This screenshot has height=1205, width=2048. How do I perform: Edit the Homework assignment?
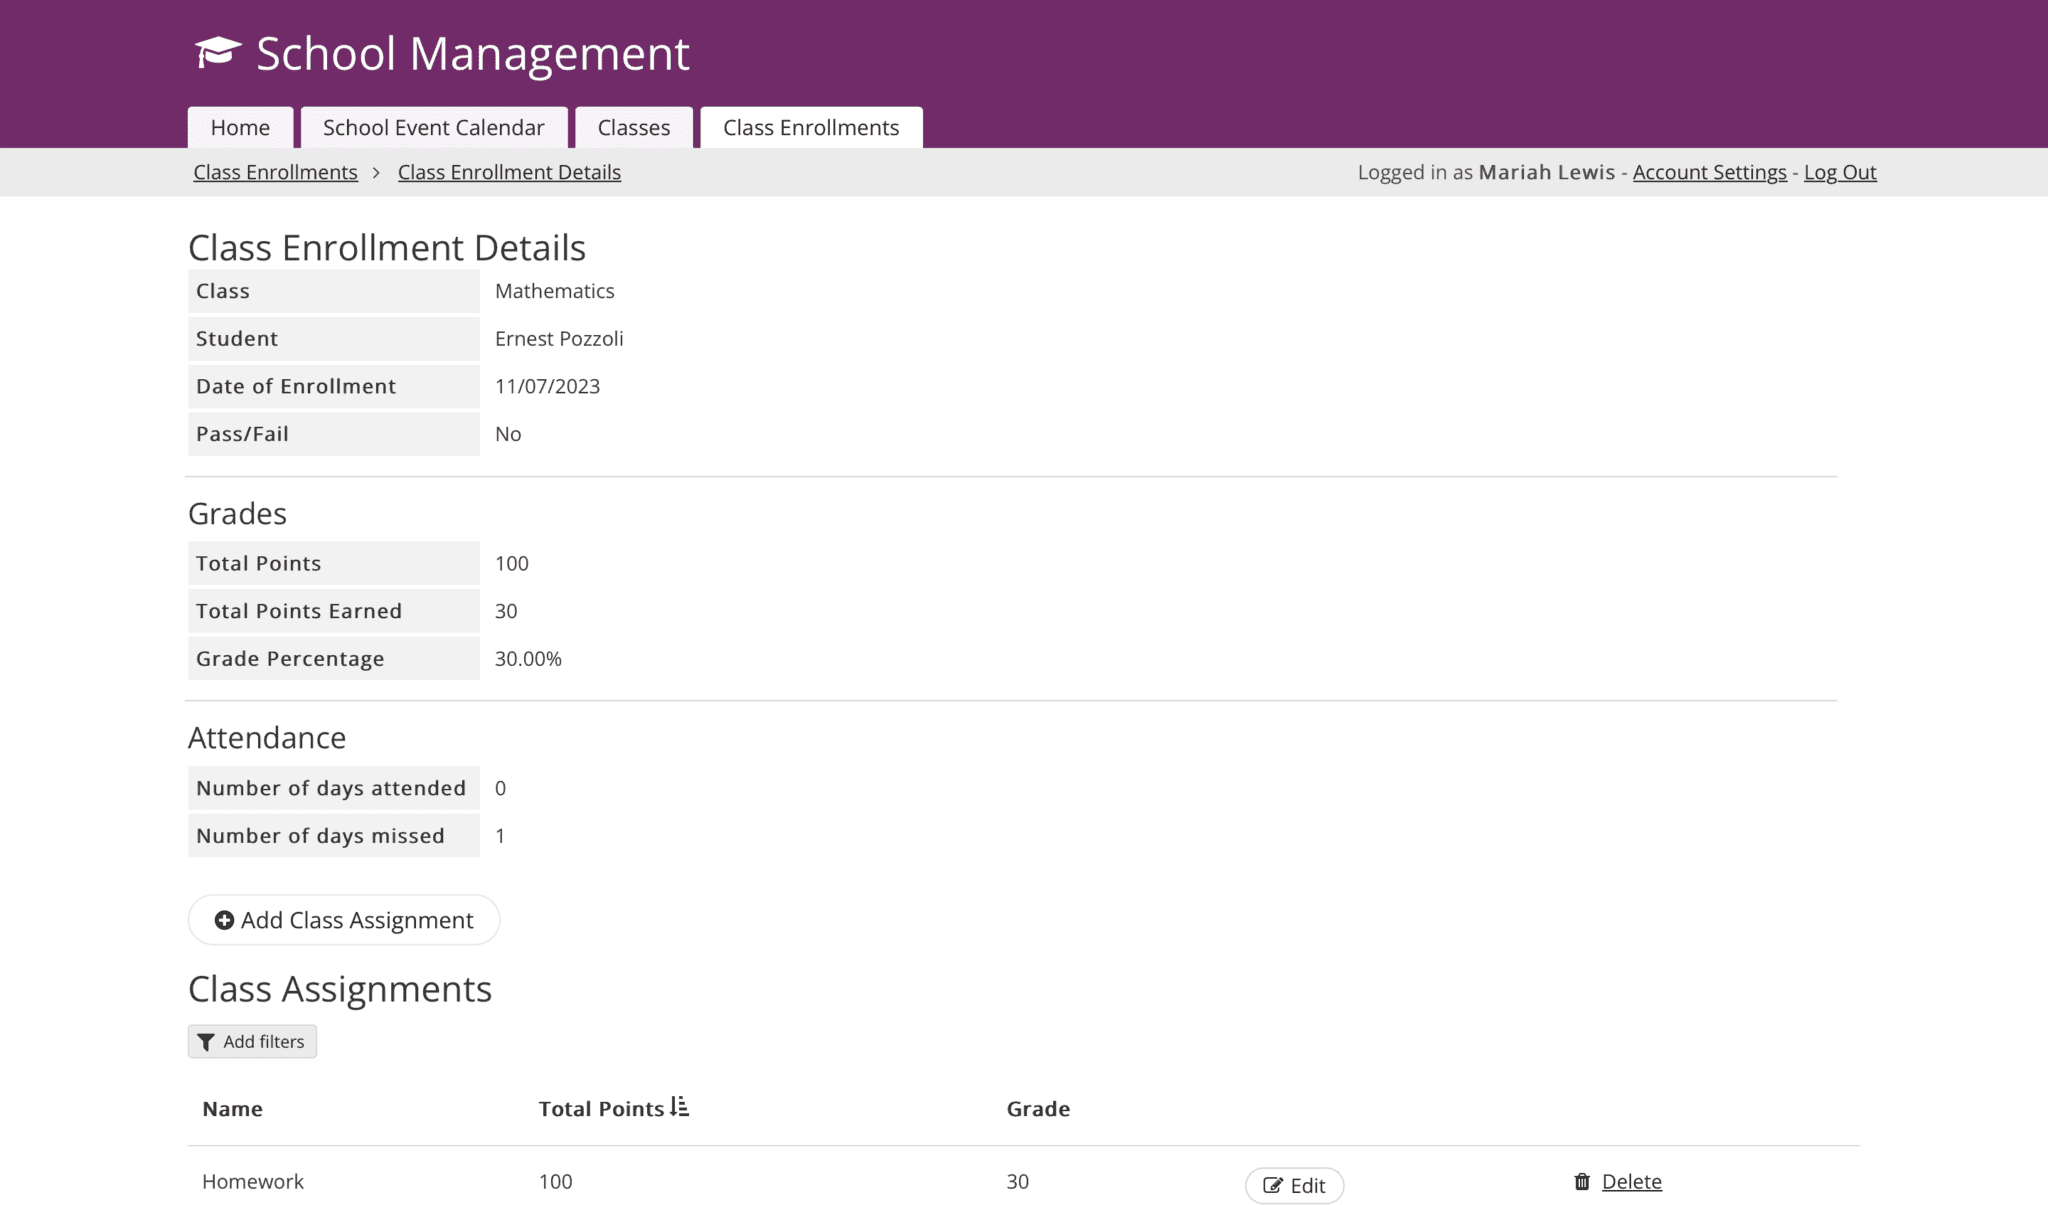1294,1185
